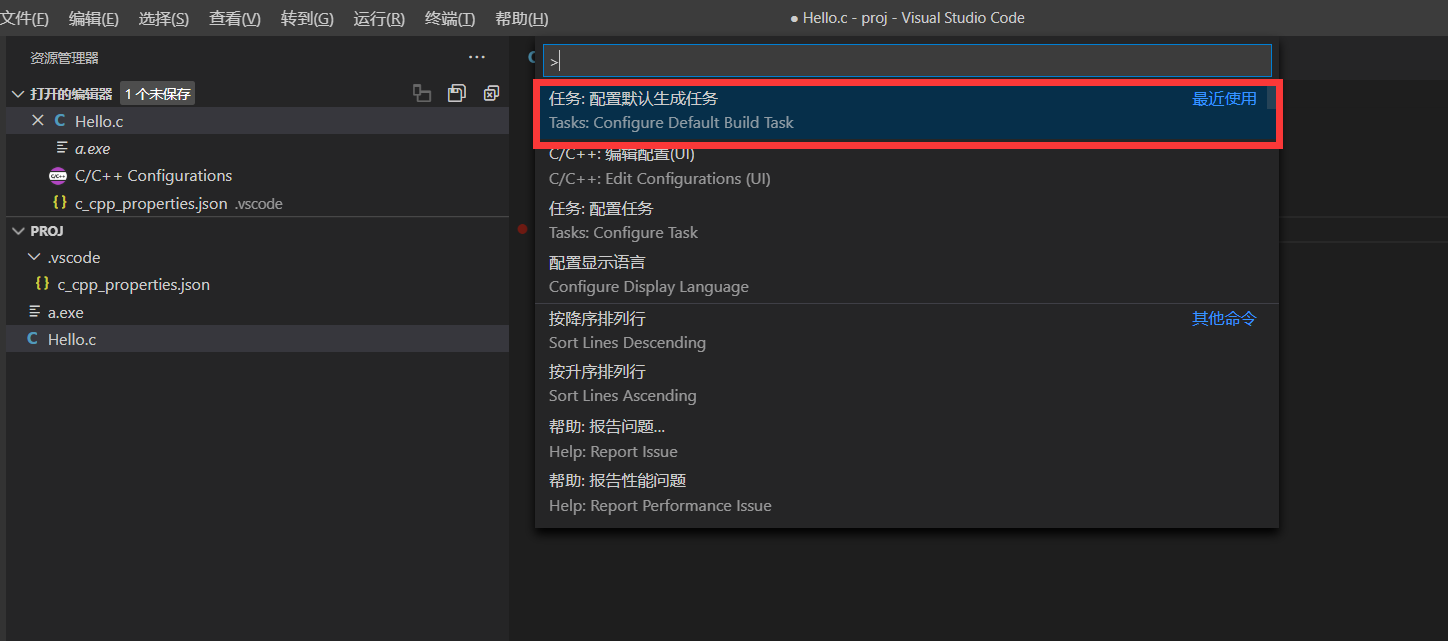Click the 1 个未保存 badge

point(157,94)
